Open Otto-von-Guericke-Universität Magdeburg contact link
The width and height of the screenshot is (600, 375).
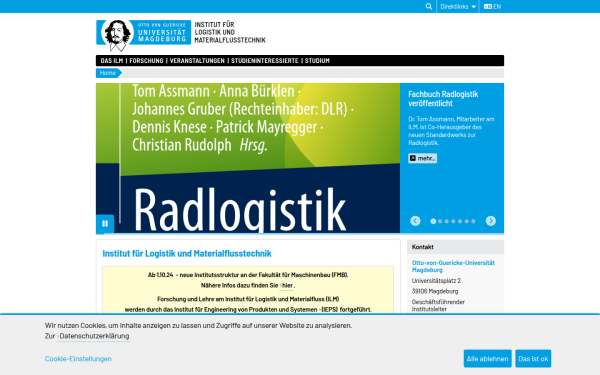point(453,266)
